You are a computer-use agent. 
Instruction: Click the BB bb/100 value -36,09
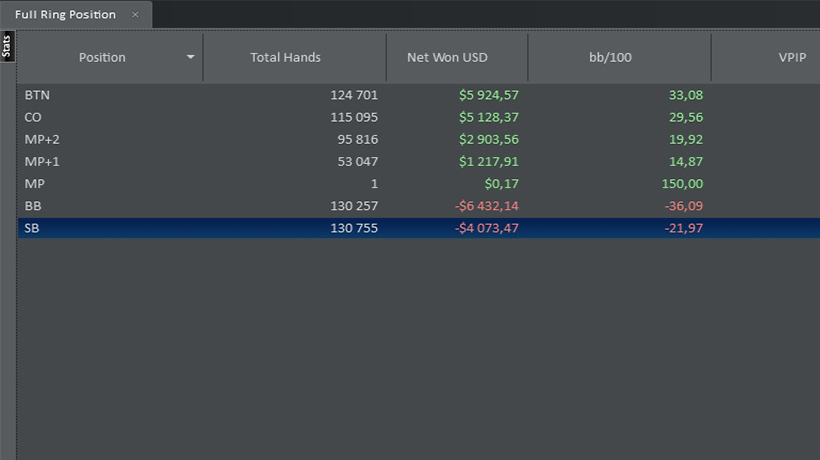[684, 206]
